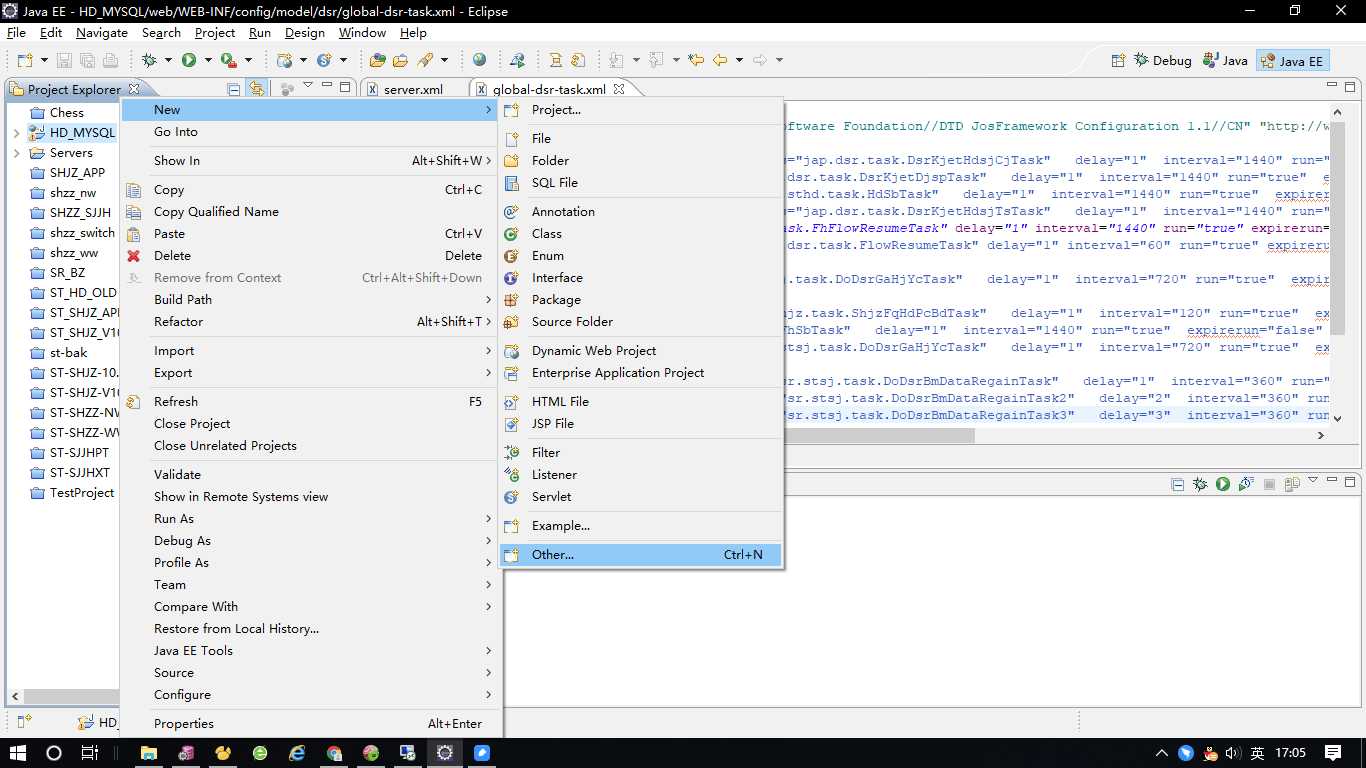1366x768 pixels.
Task: Select Example... in the New submenu
Action: (x=641, y=525)
